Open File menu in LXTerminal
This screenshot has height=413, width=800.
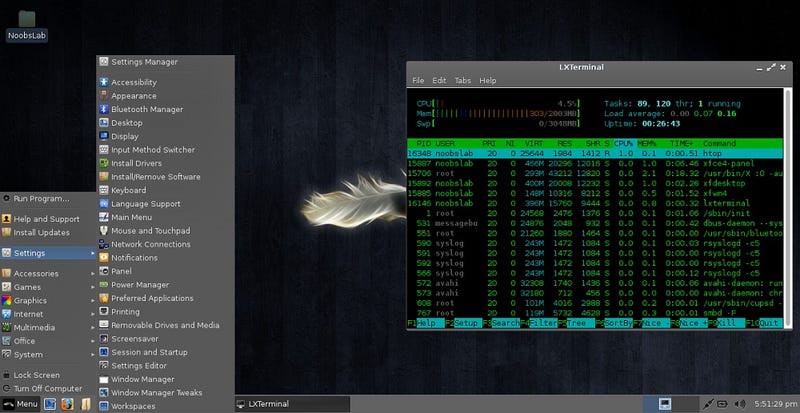(418, 81)
